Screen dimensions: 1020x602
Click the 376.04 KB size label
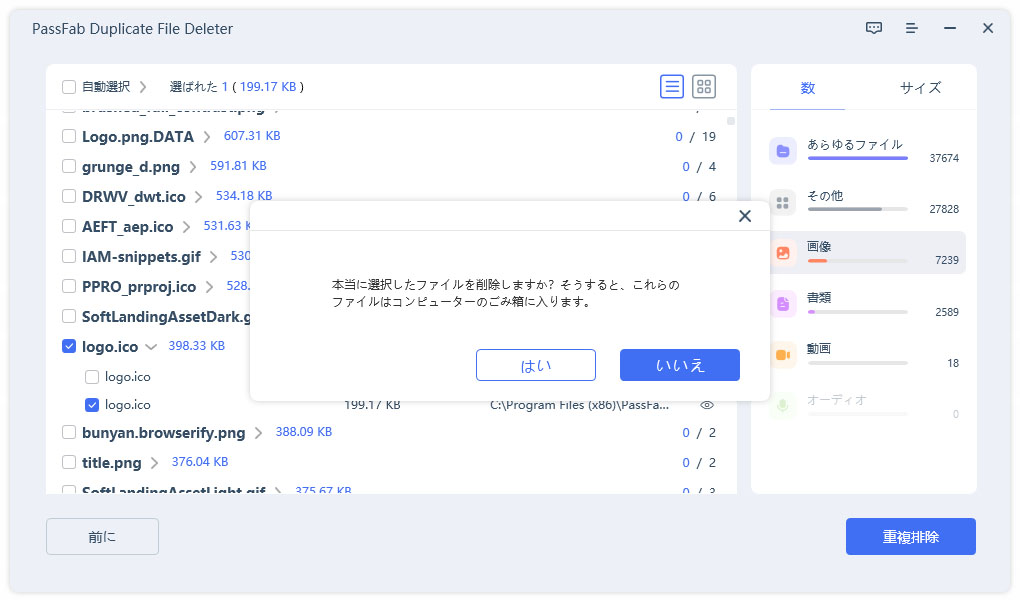200,461
